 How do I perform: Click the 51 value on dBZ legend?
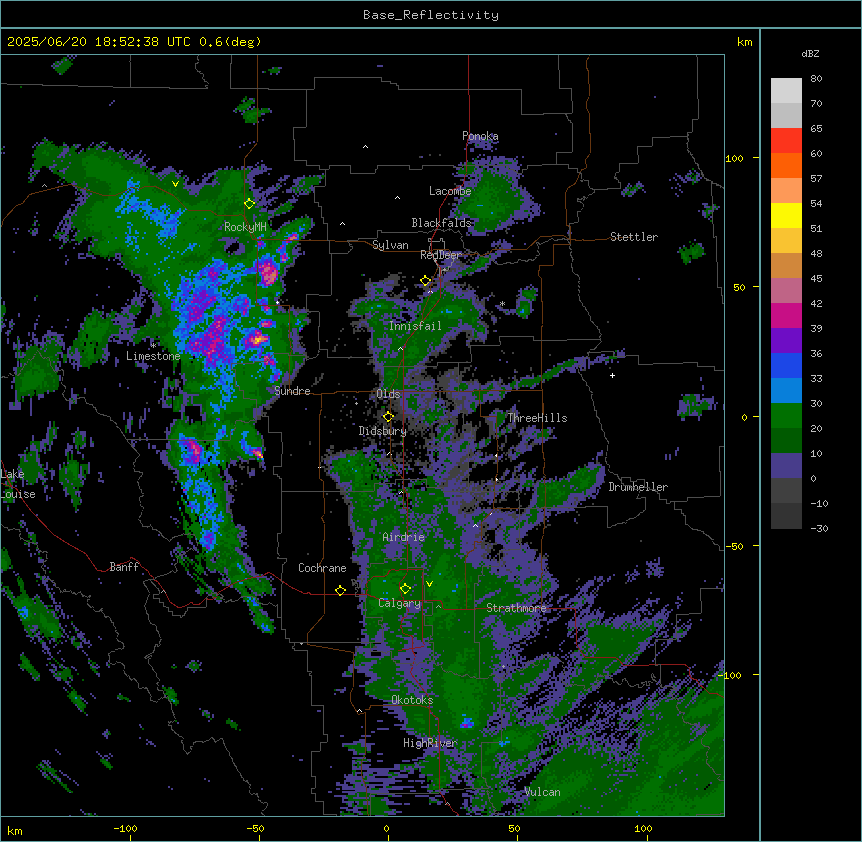816,229
